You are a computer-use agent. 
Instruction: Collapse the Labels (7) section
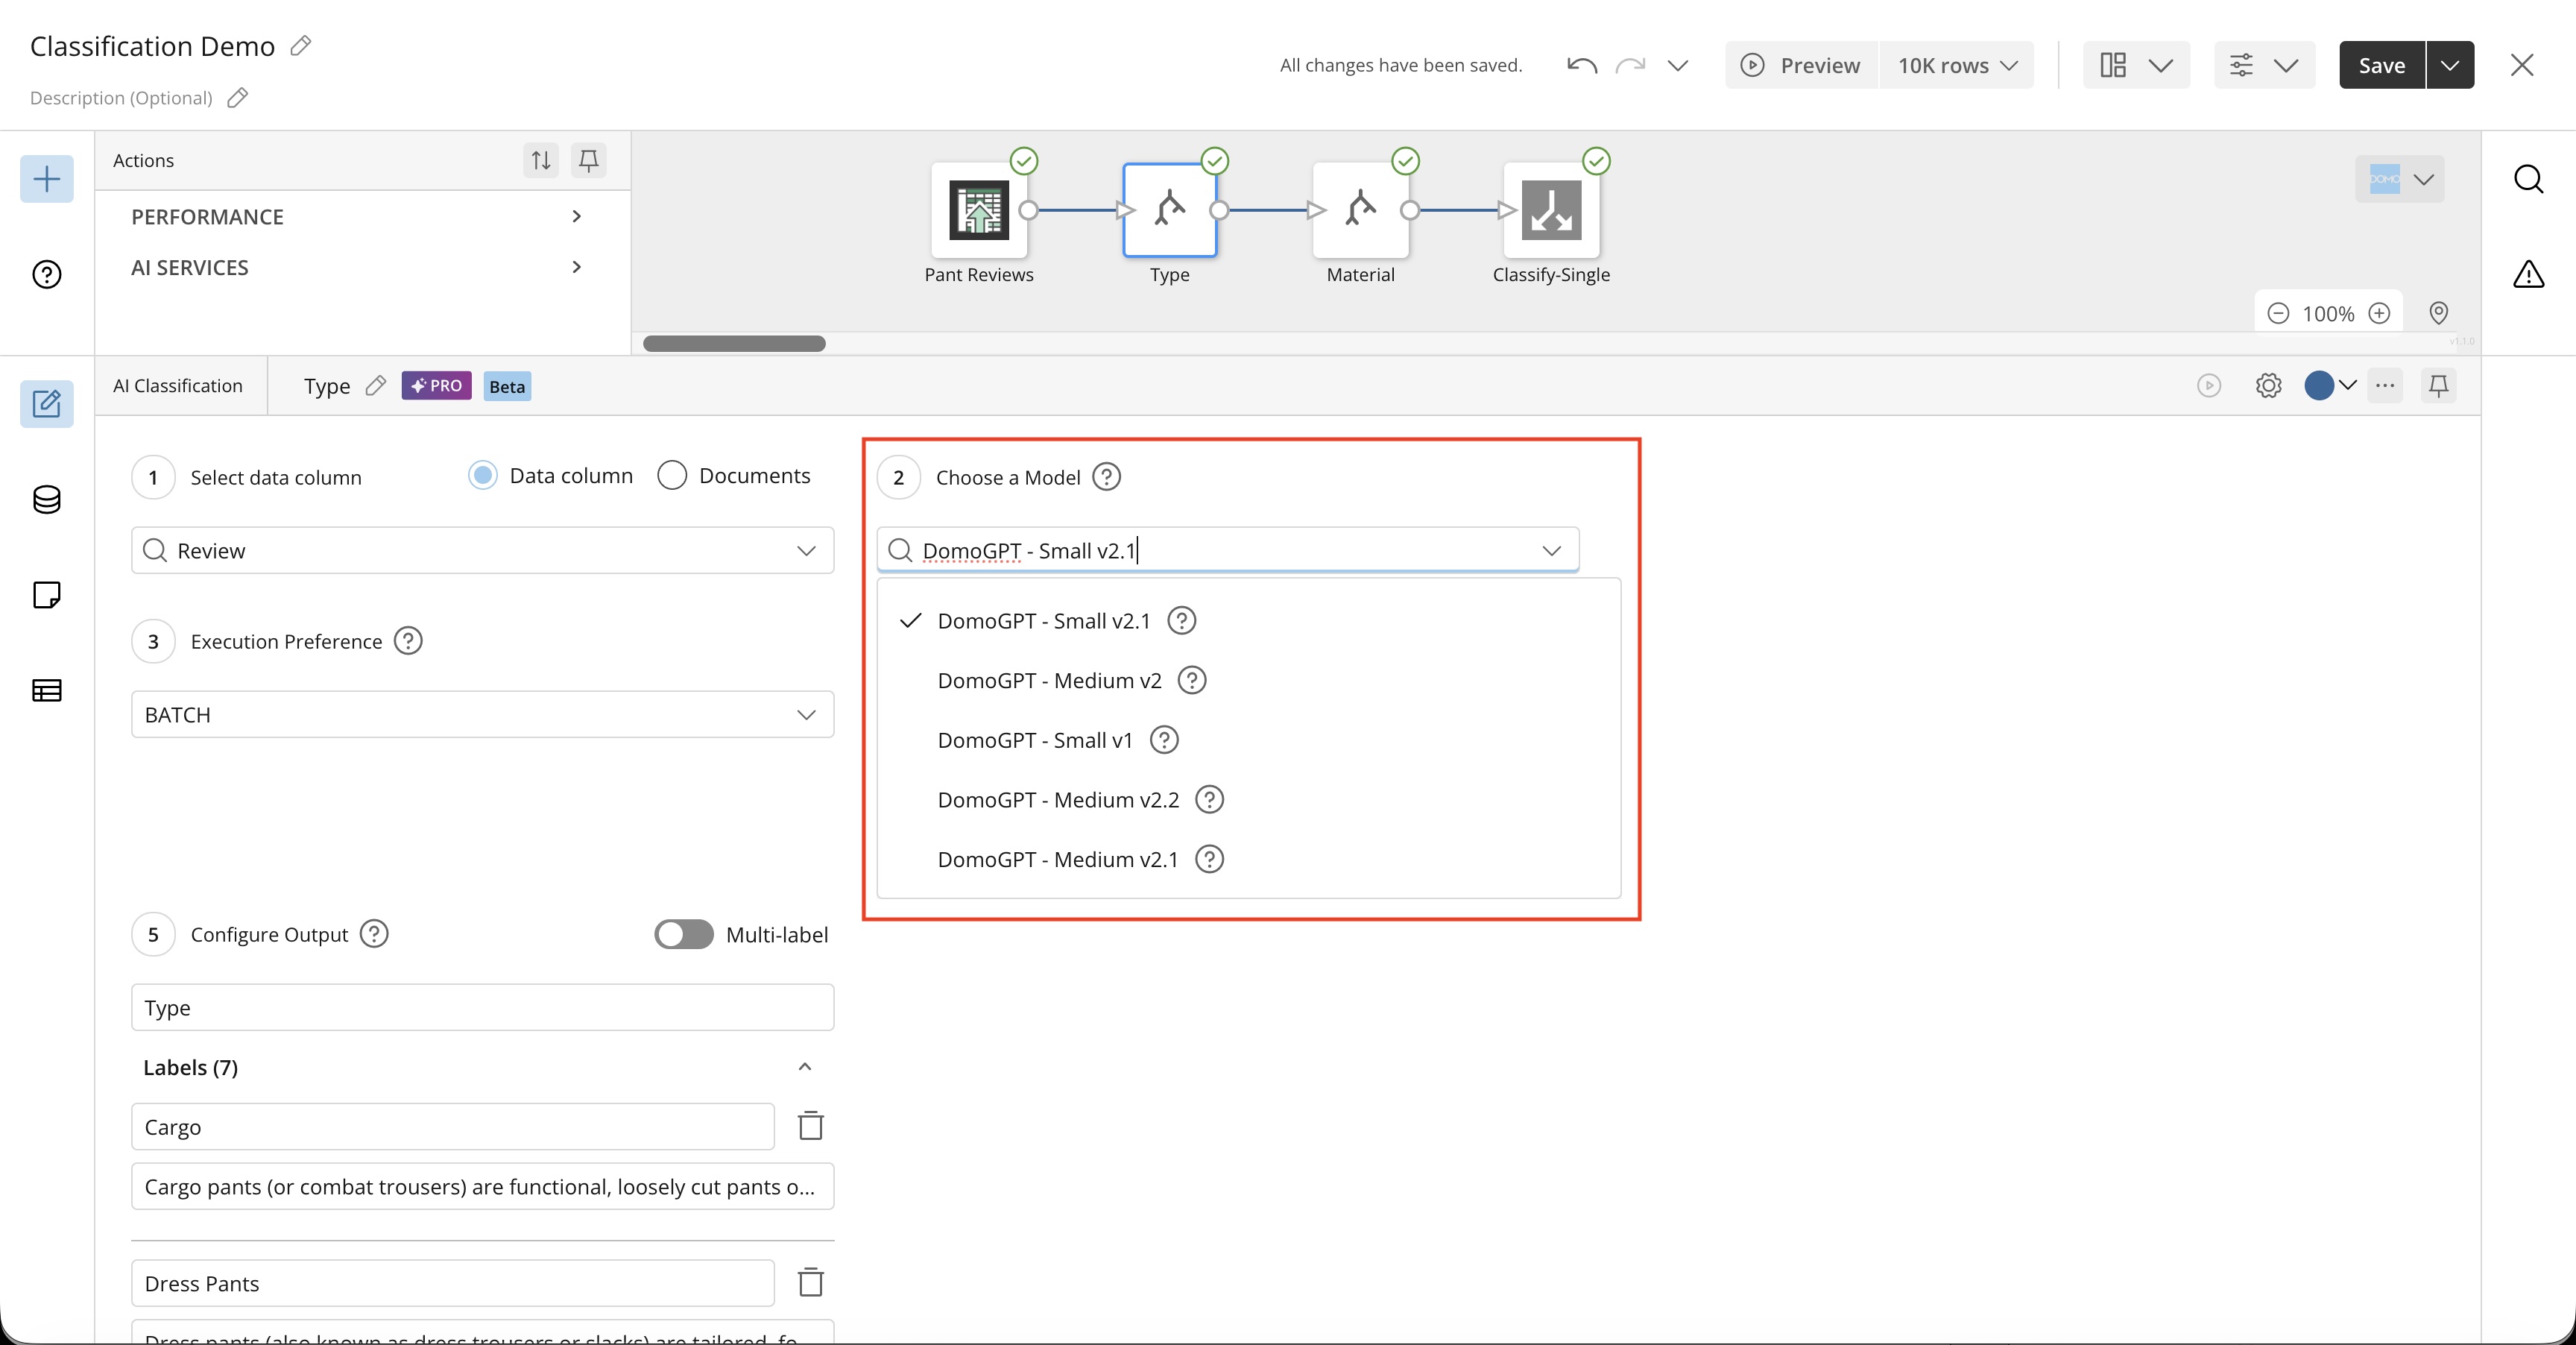805,1067
